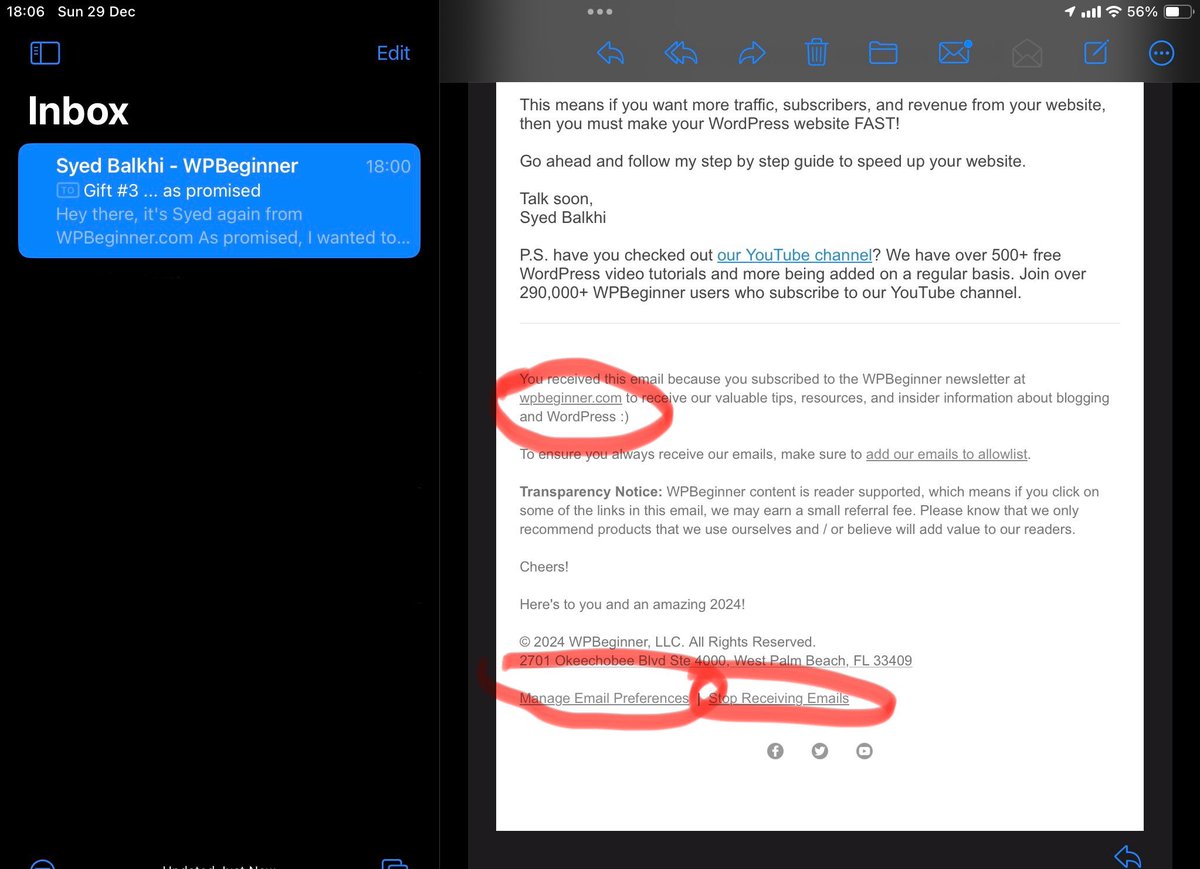Open "add our emails to allowlist" link
Viewport: 1200px width, 869px height.
[947, 454]
